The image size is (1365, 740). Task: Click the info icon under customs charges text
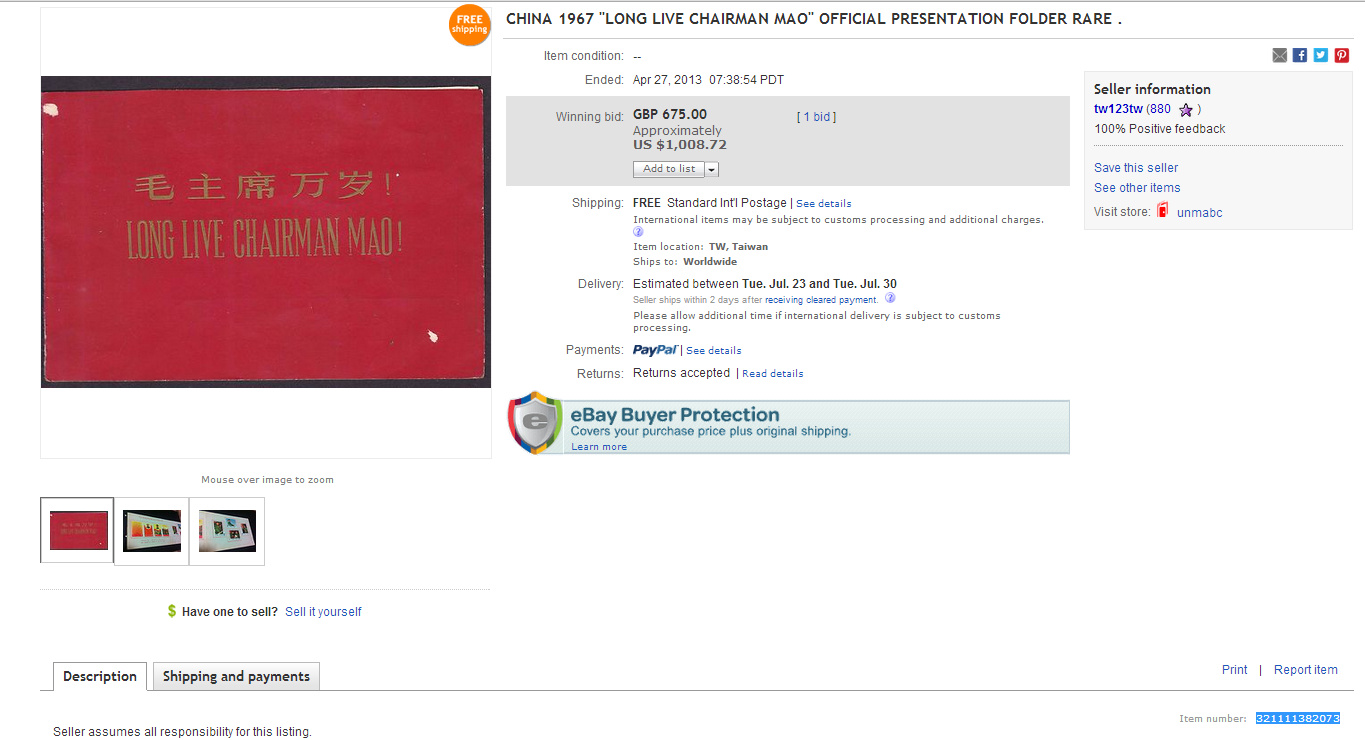click(638, 232)
